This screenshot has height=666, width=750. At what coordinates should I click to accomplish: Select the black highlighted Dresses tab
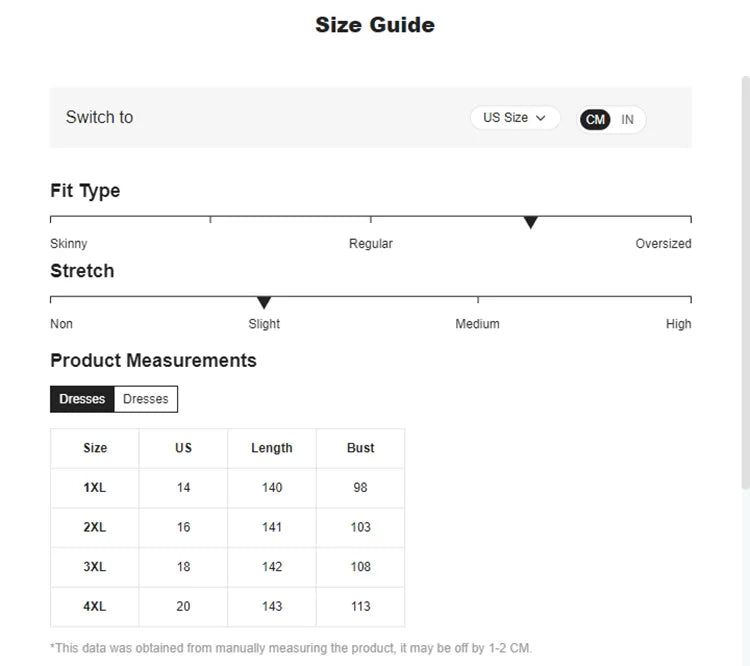click(x=82, y=399)
